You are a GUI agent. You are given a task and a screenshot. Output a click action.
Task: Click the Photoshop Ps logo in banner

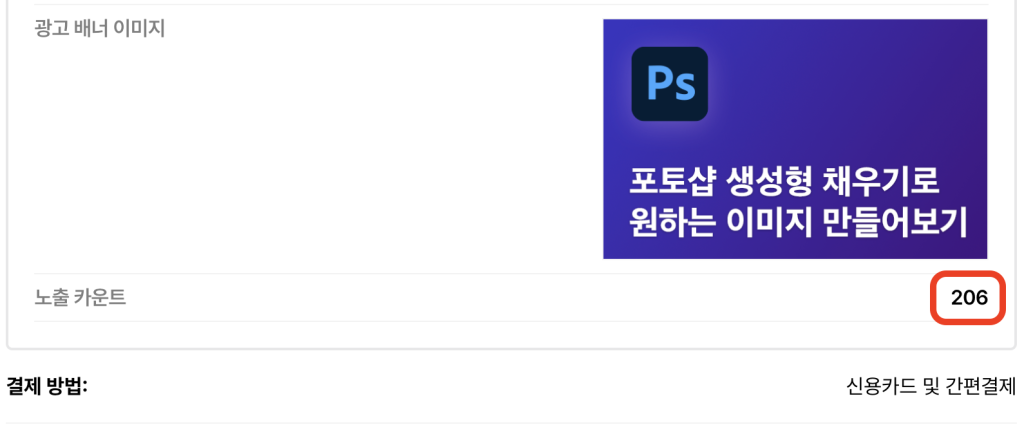[x=669, y=84]
